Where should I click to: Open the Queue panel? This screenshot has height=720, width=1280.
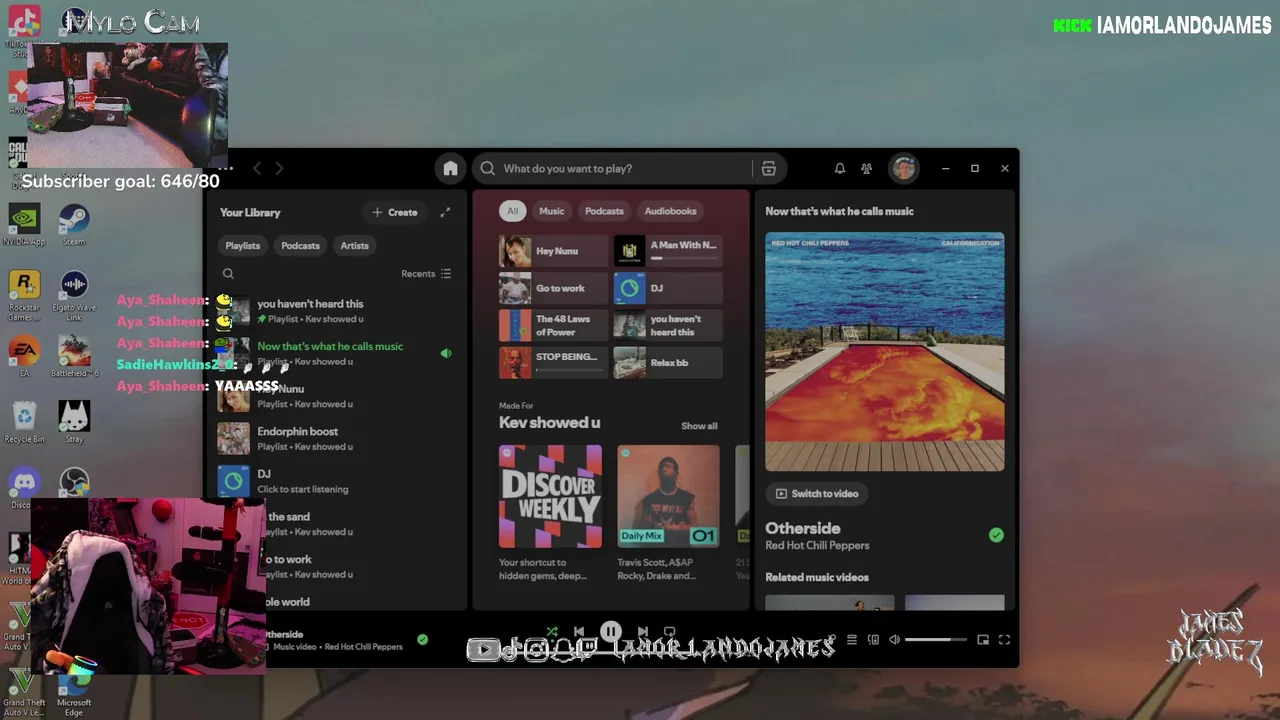pyautogui.click(x=852, y=640)
